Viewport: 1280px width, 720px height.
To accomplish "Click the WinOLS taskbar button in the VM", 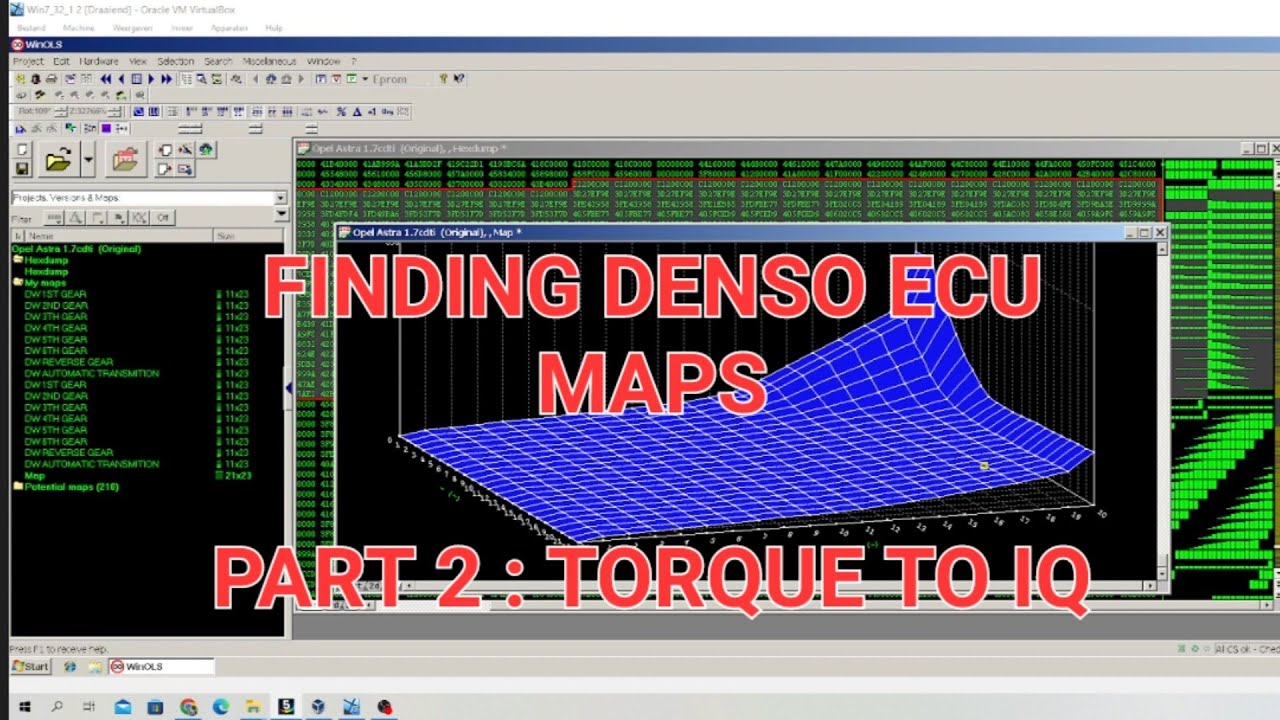I will (160, 666).
